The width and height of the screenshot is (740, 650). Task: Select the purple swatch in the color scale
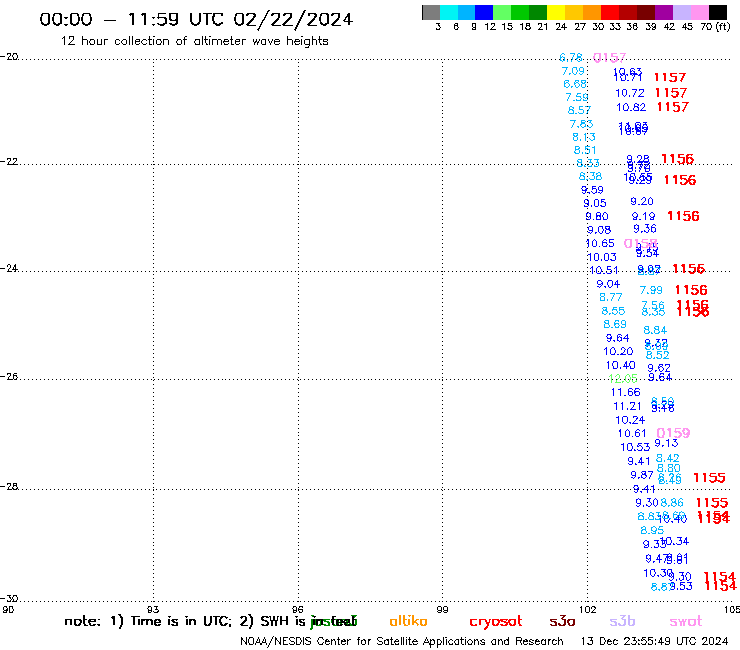coord(664,12)
